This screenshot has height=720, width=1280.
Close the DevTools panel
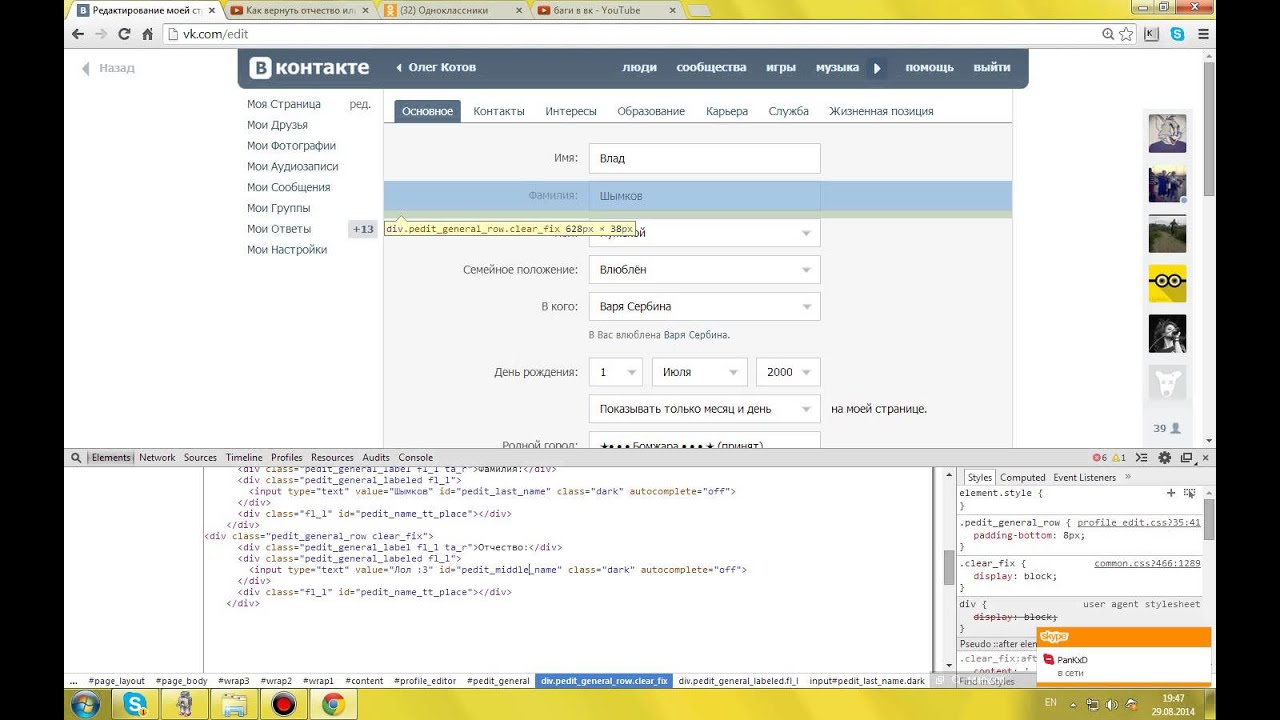[x=1207, y=457]
